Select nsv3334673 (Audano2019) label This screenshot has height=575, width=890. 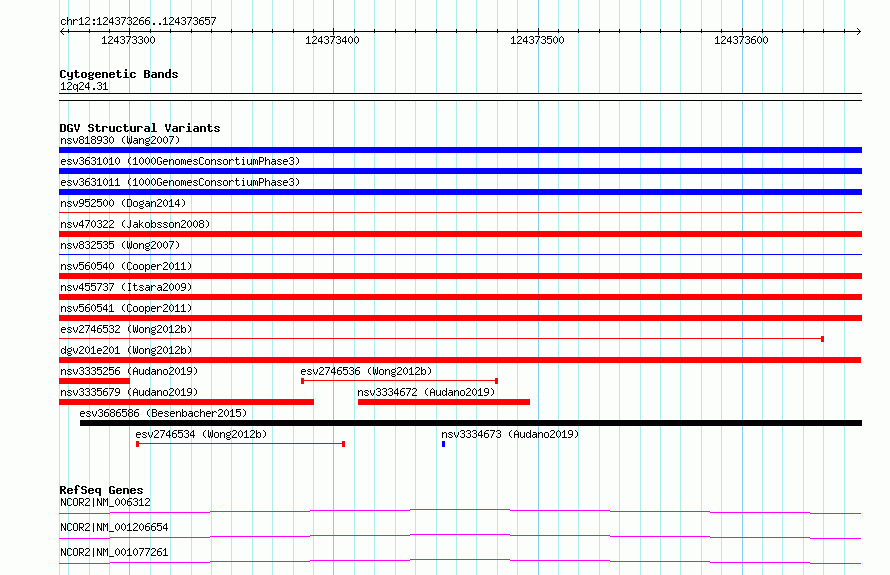[510, 434]
